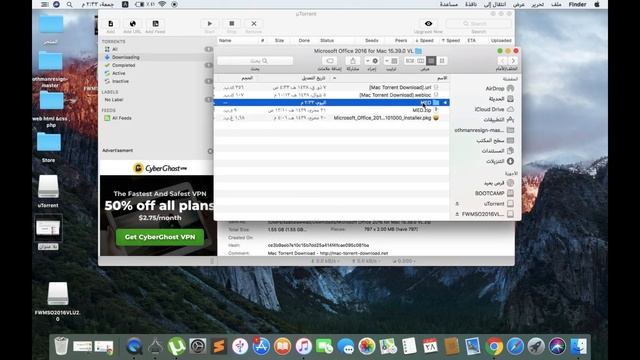Select [Mac Torrent Download].url file
The width and height of the screenshot is (640, 360).
[x=400, y=87]
